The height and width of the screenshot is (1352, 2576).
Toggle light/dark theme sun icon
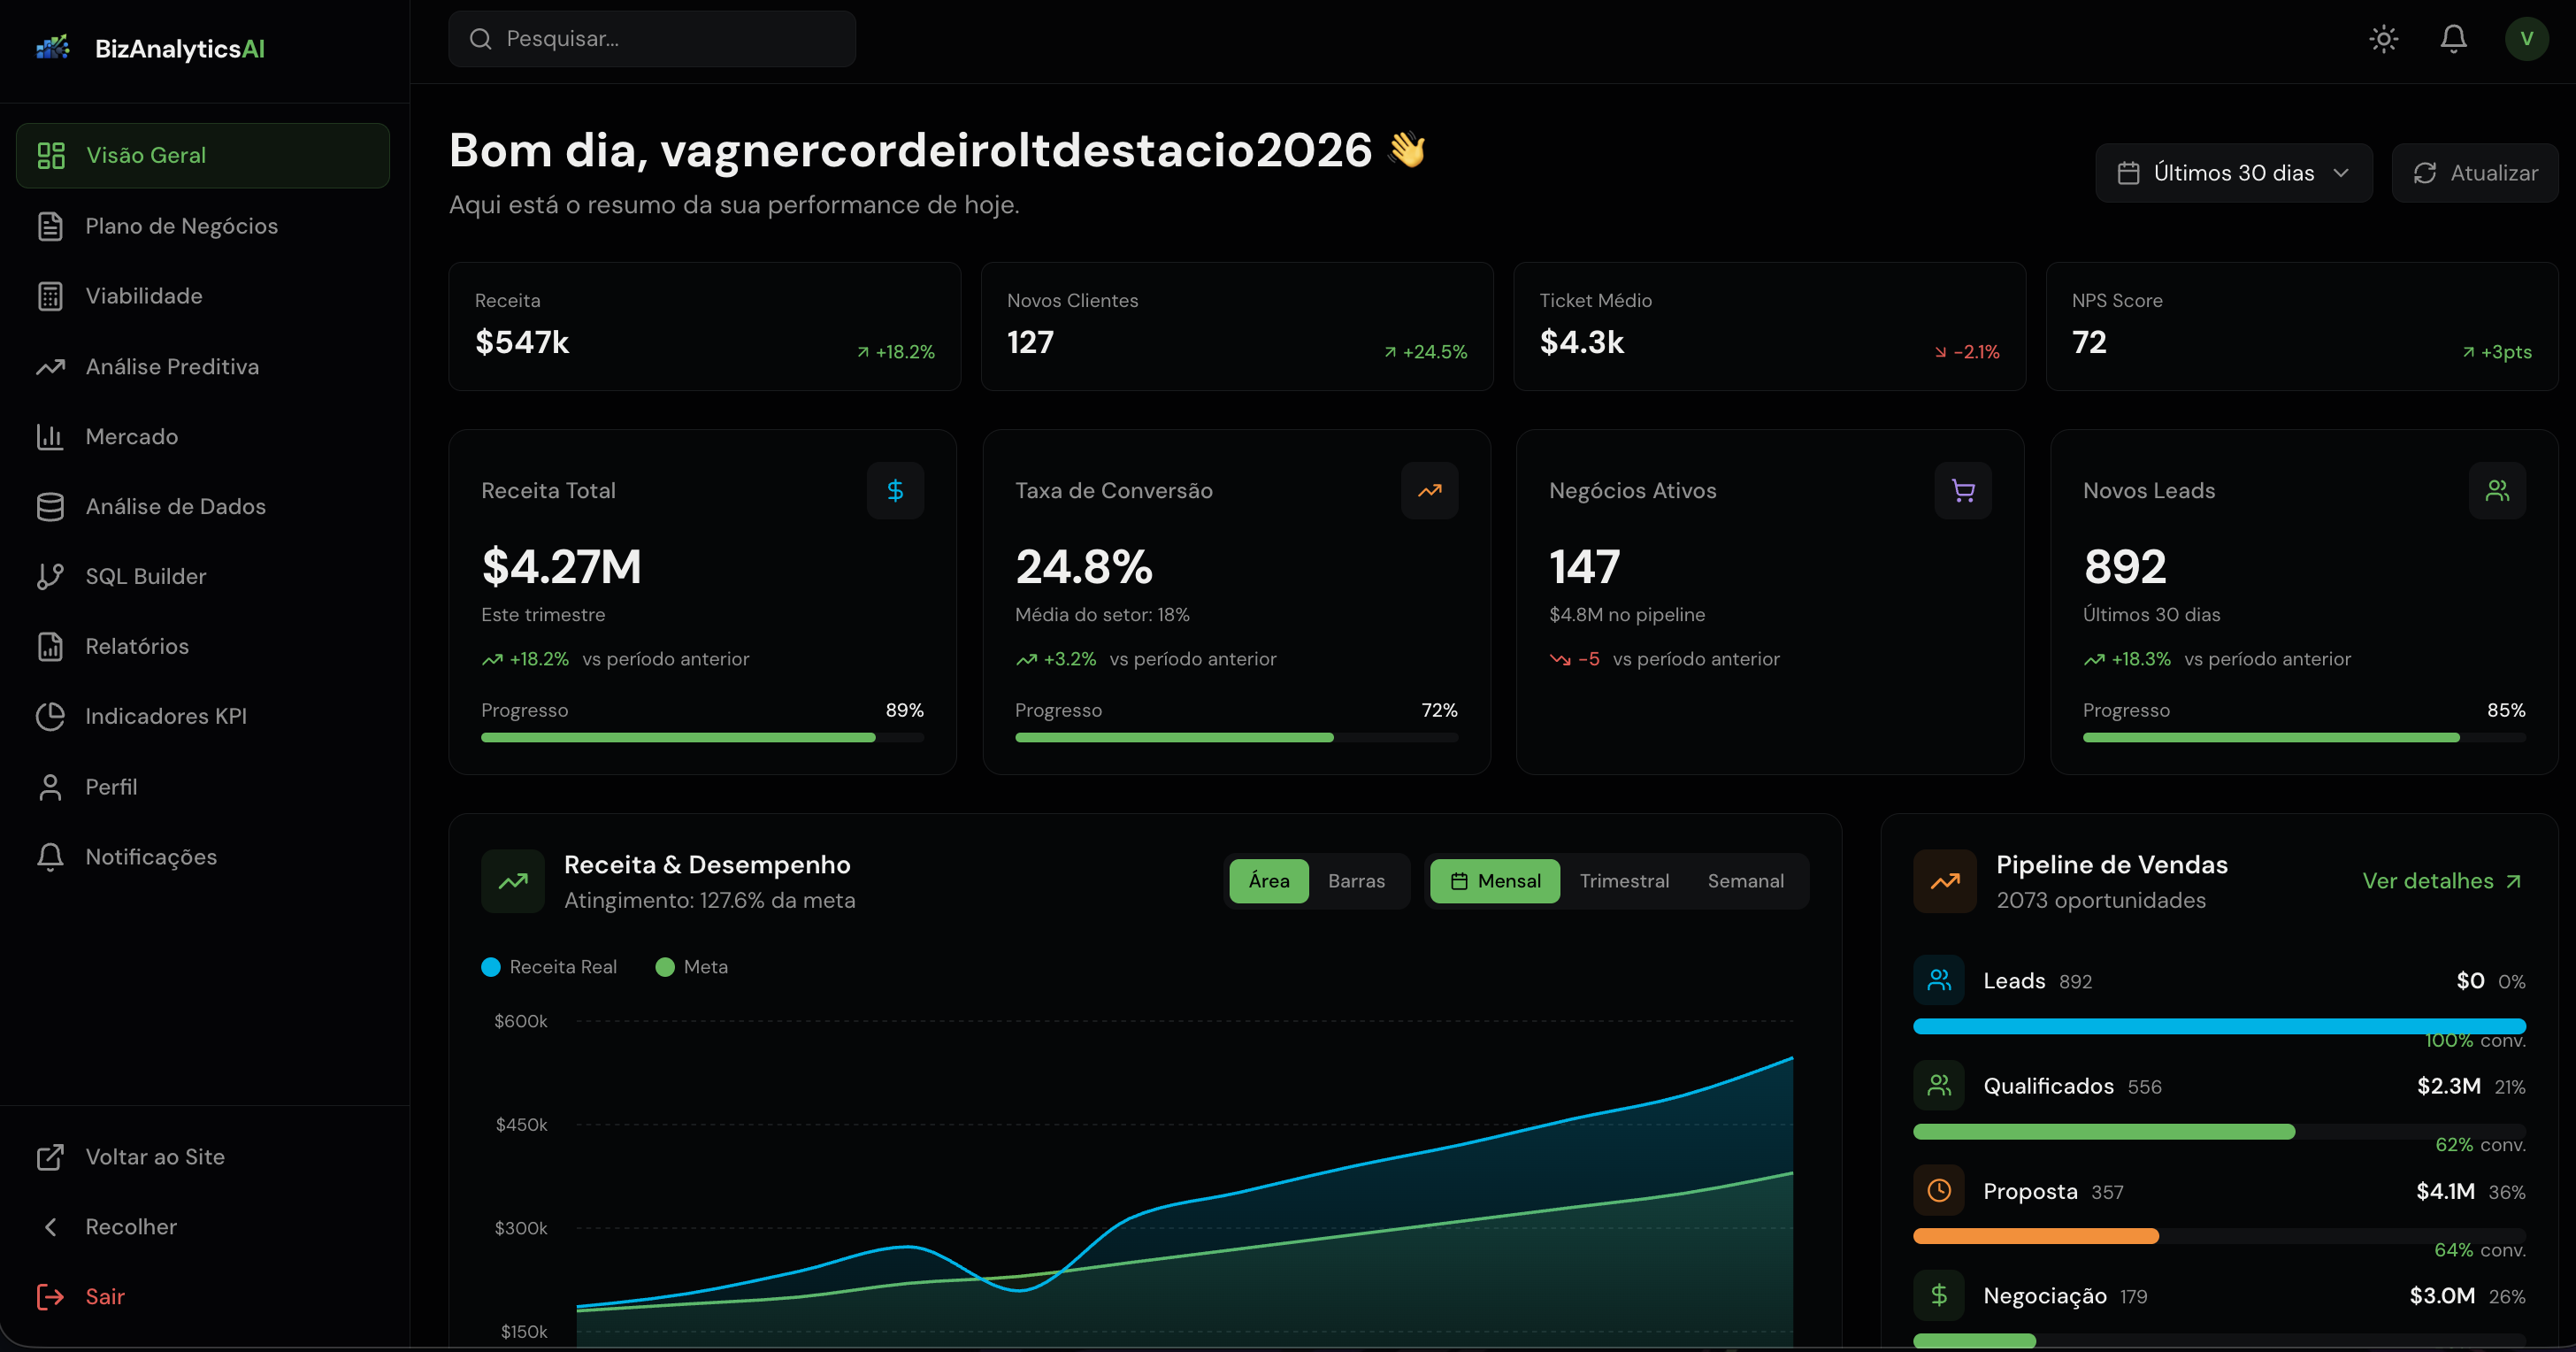point(2383,39)
